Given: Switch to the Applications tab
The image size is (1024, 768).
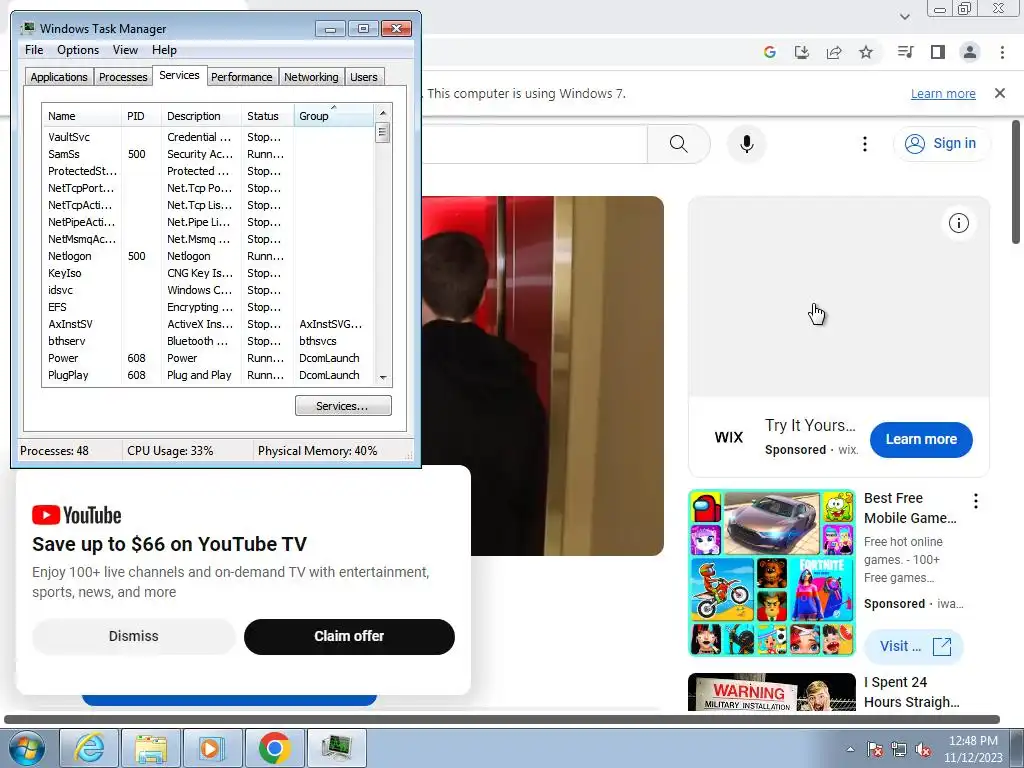Looking at the screenshot, I should [59, 77].
